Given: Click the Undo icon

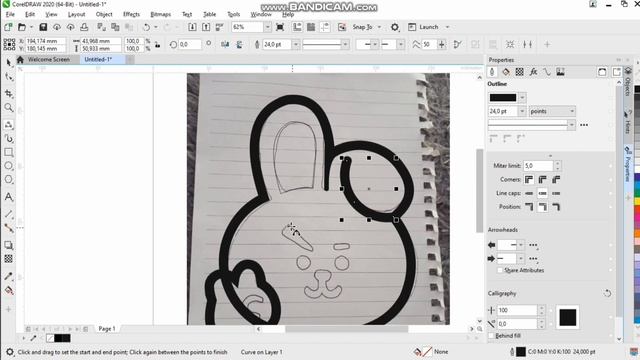Looking at the screenshot, I should (x=146, y=27).
